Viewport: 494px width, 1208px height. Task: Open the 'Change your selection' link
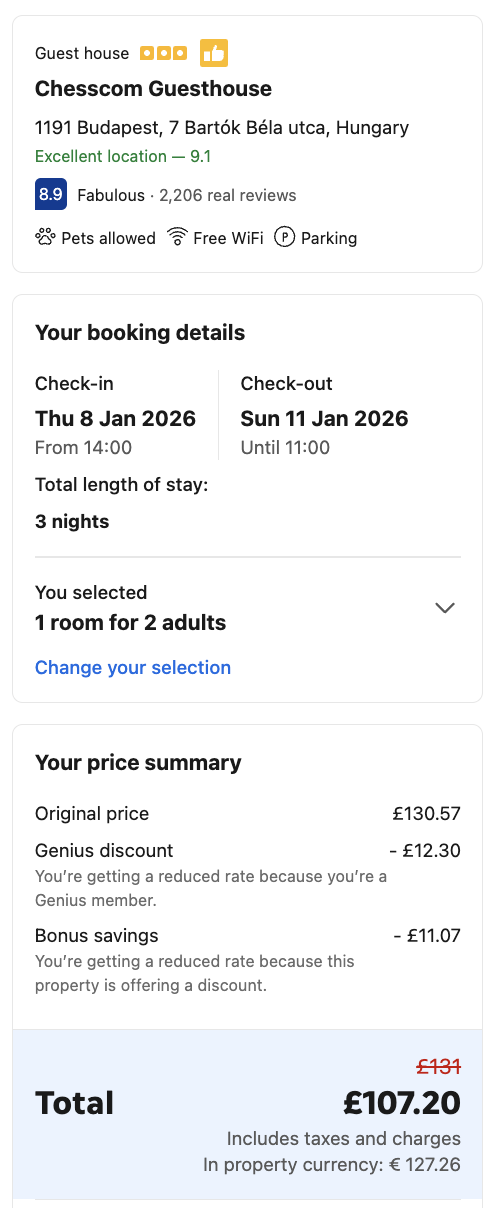pos(133,667)
